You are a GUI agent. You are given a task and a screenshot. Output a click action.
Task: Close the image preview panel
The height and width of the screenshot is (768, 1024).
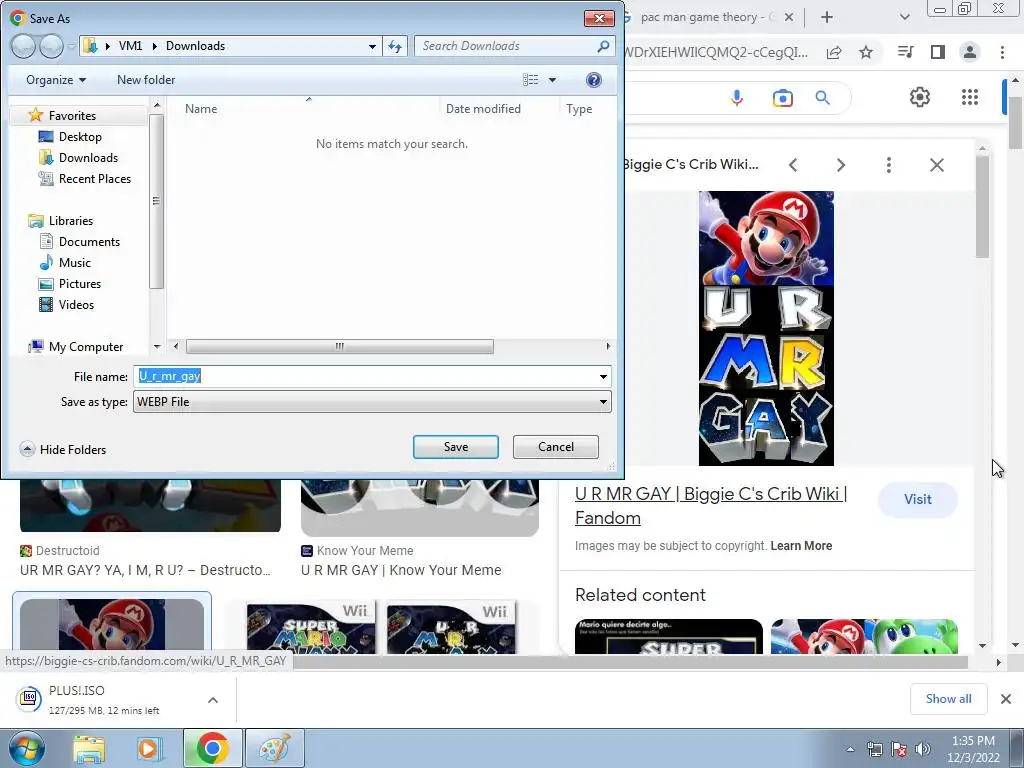pos(936,165)
